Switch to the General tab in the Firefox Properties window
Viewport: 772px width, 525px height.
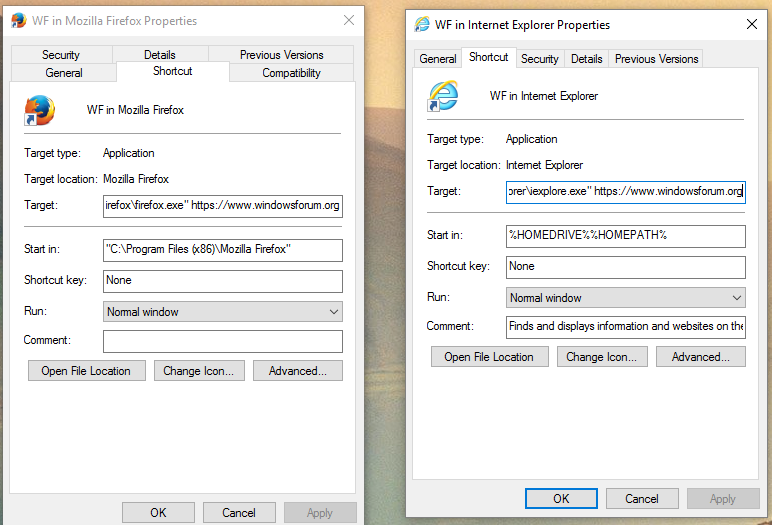click(64, 73)
